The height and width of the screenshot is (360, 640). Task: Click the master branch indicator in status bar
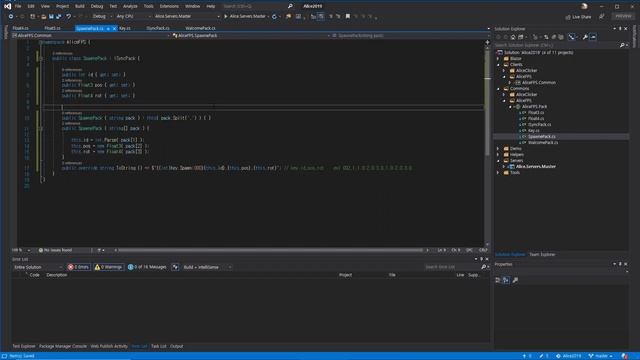600,356
